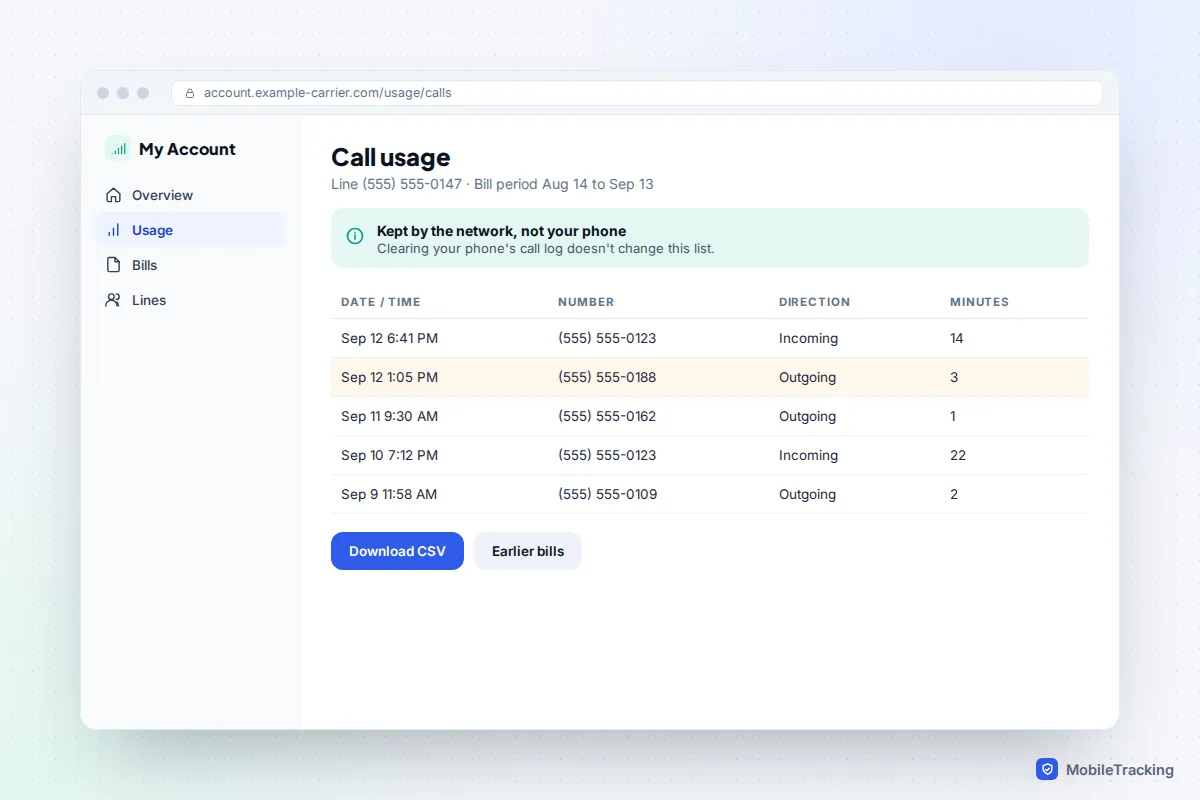This screenshot has width=1200, height=800.
Task: Open the Lines sidebar item
Action: click(191, 300)
